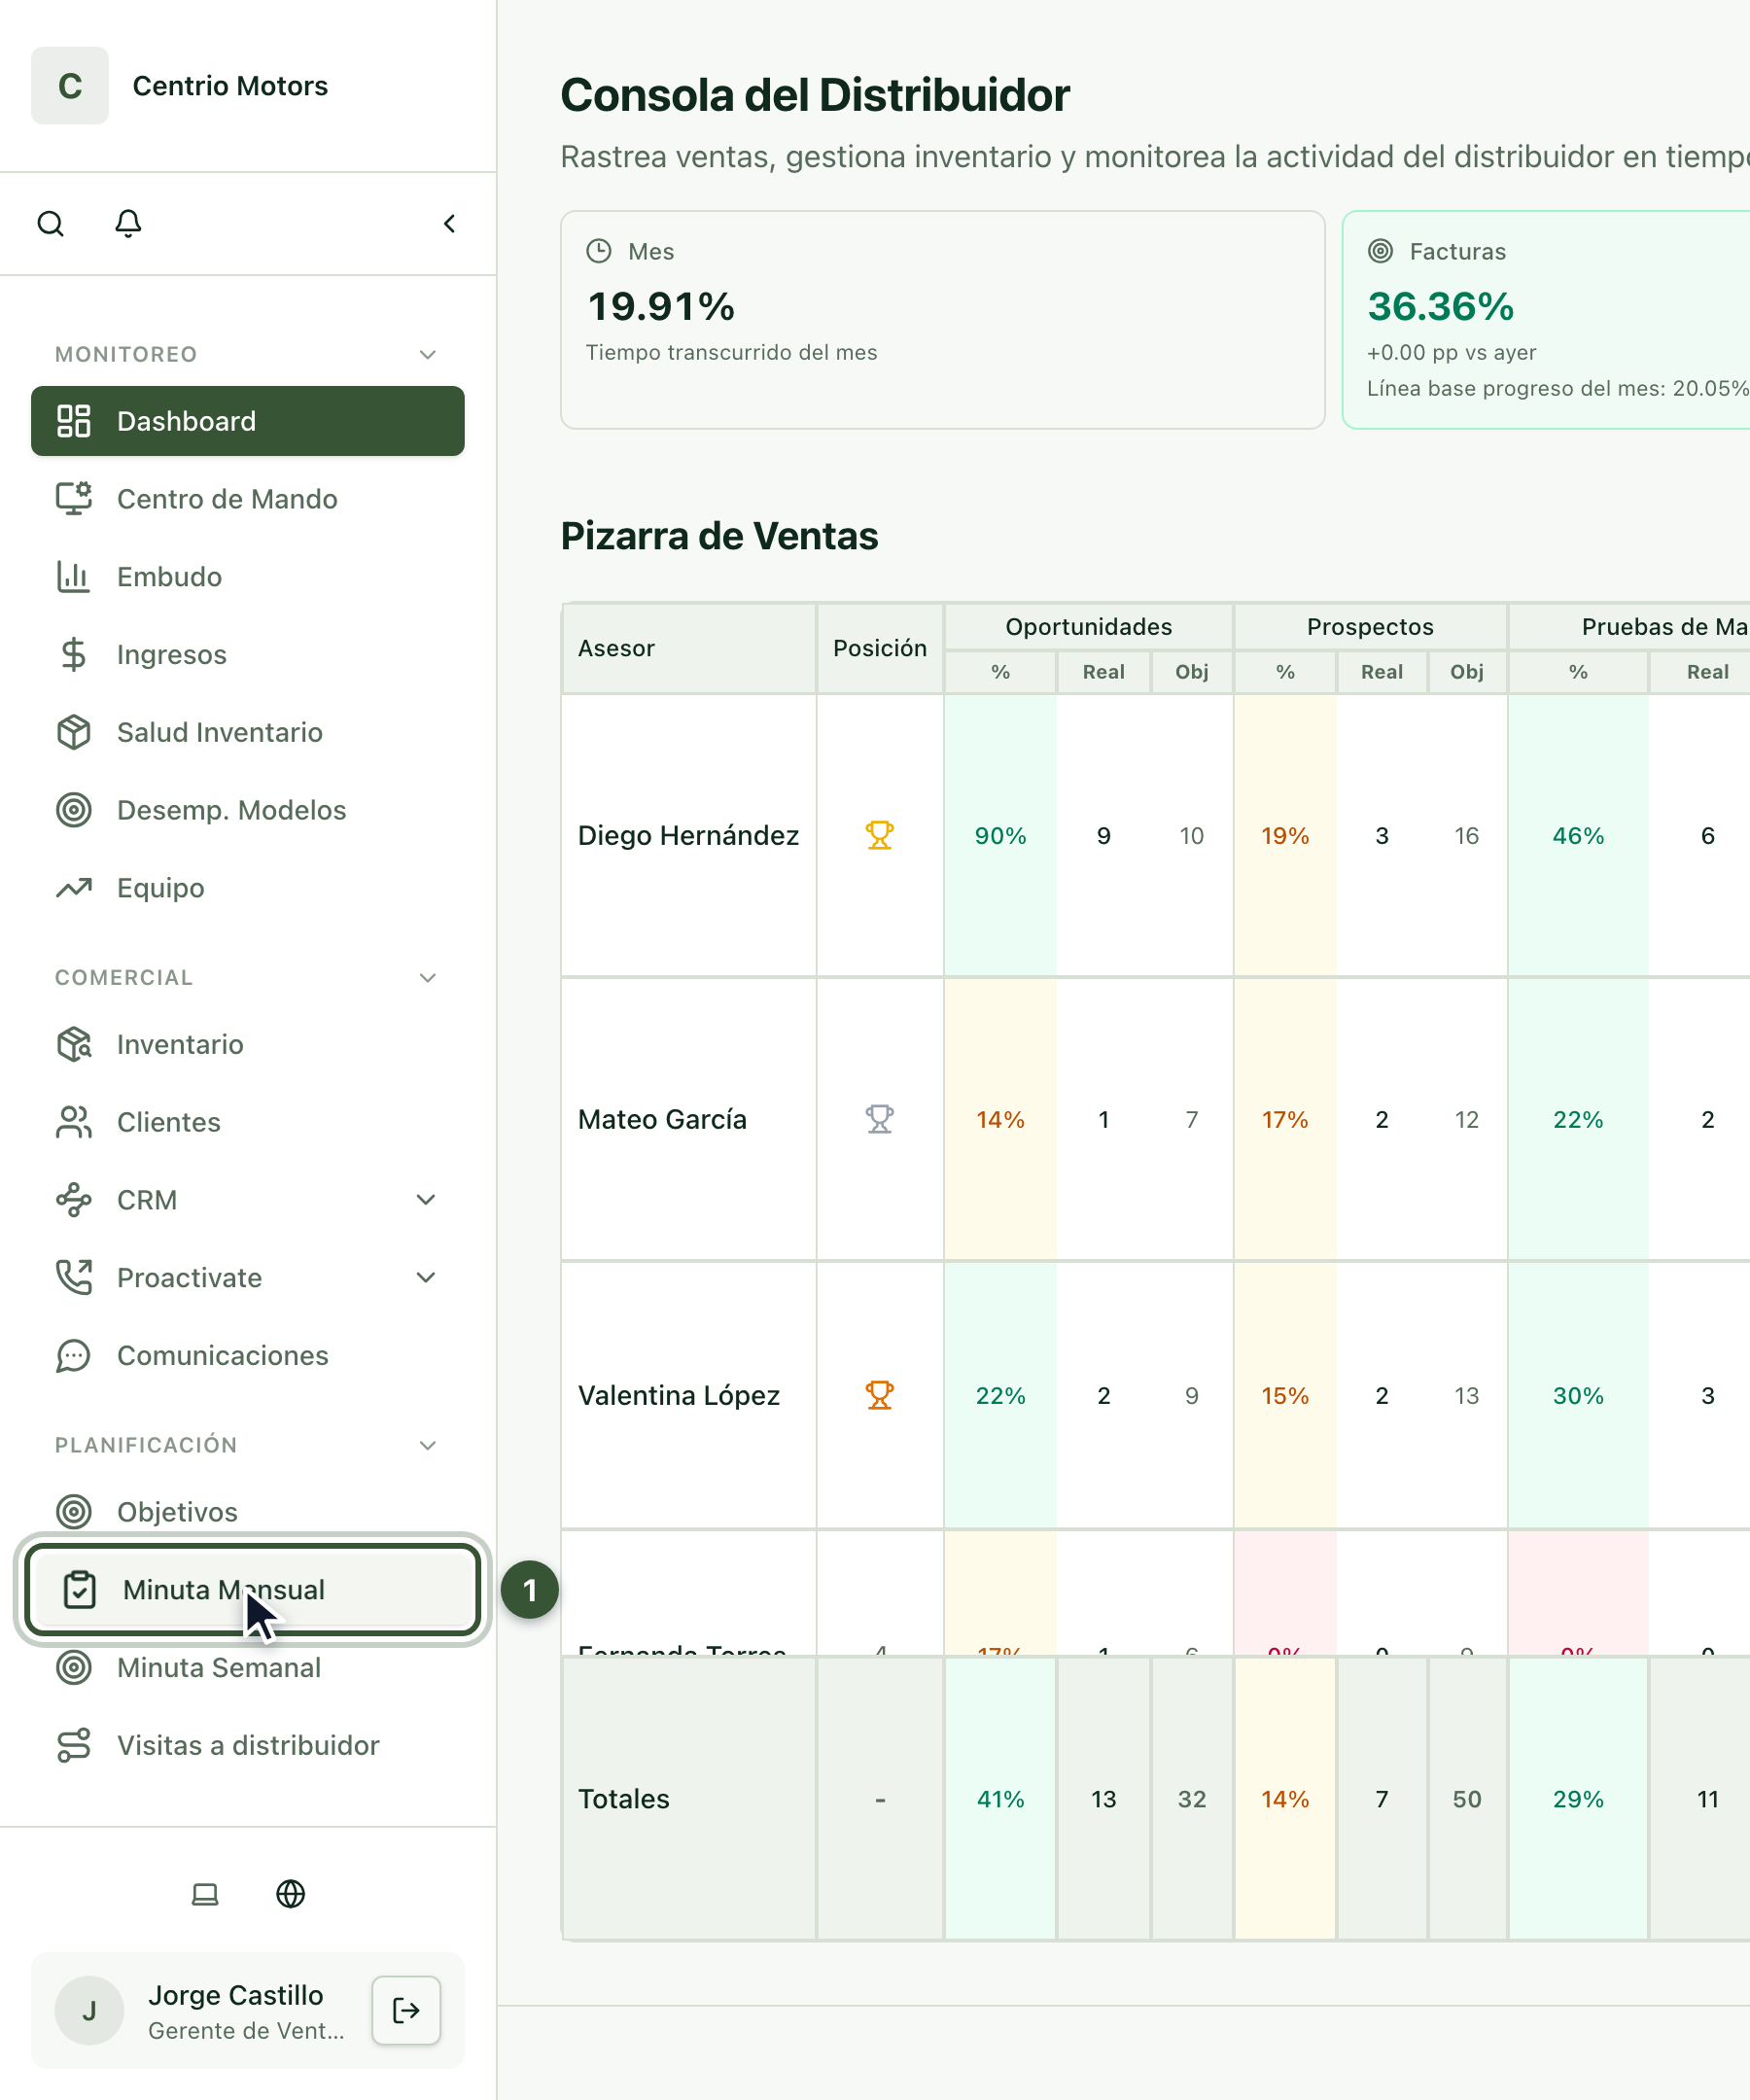Navigate to Clientes
The width and height of the screenshot is (1750, 2100).
(248, 1122)
